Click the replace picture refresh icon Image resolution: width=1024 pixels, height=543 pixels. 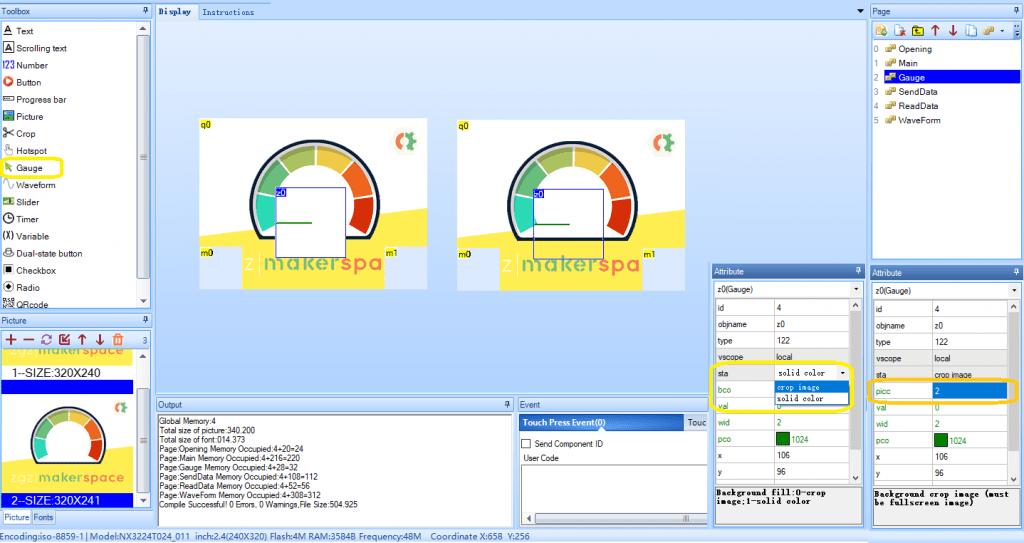46,340
